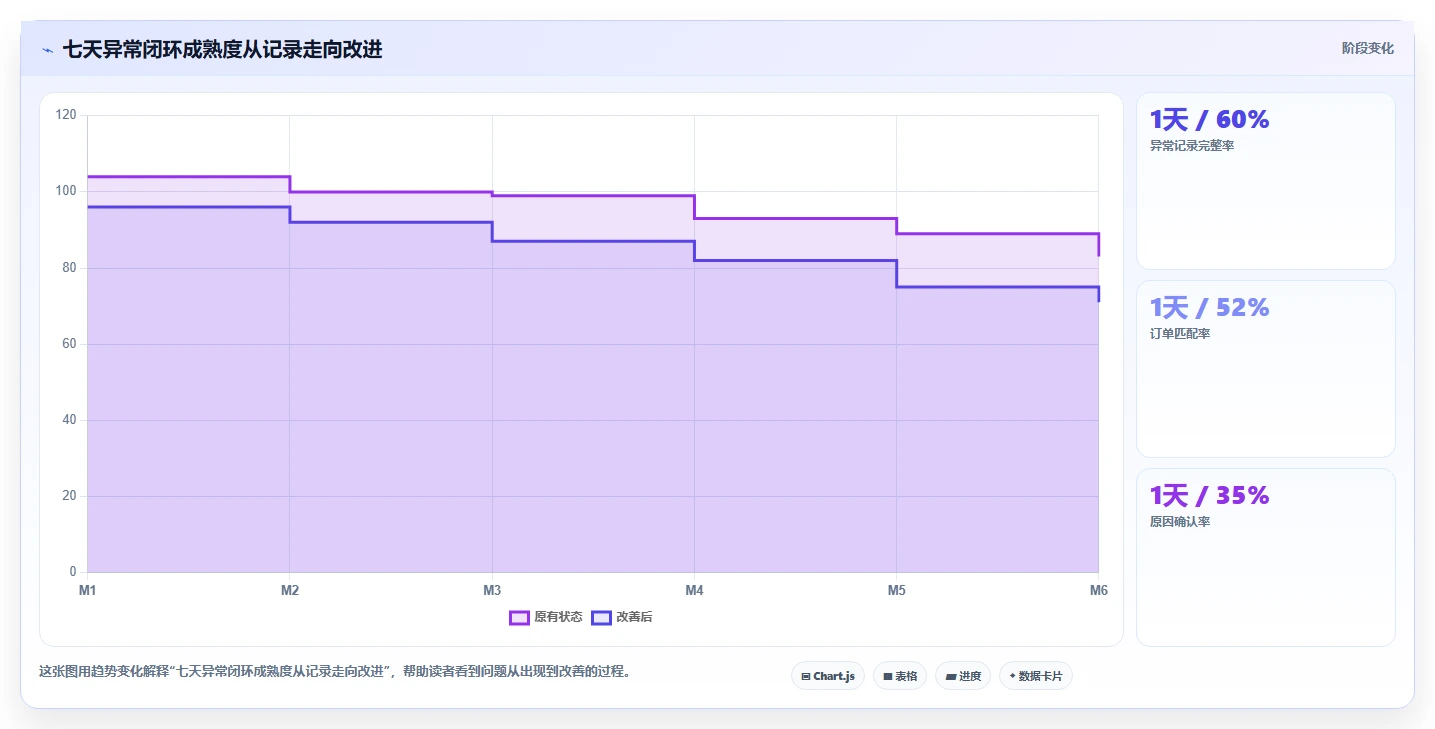Click the 80 y-axis label

click(x=69, y=268)
